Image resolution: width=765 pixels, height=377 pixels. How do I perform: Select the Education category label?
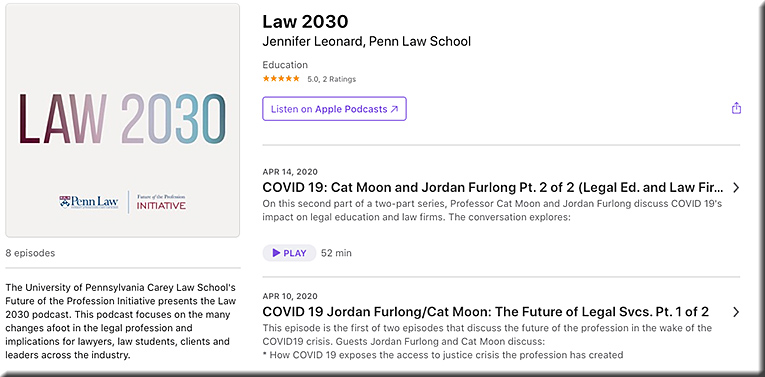coord(285,65)
